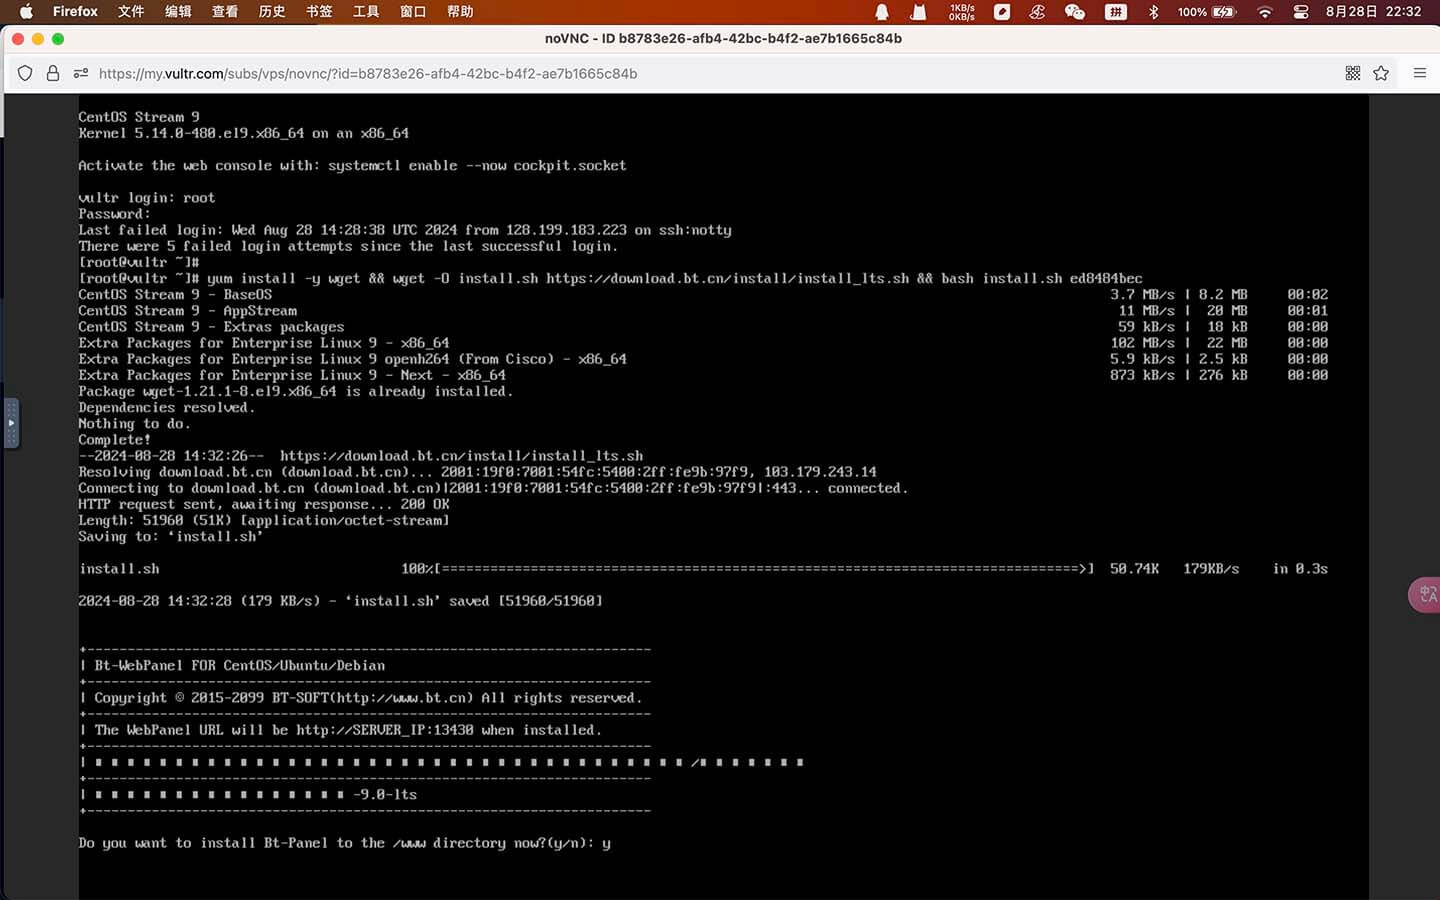This screenshot has width=1440, height=900.
Task: Click the 'Length: 51960 (51K)' line
Action: click(264, 521)
